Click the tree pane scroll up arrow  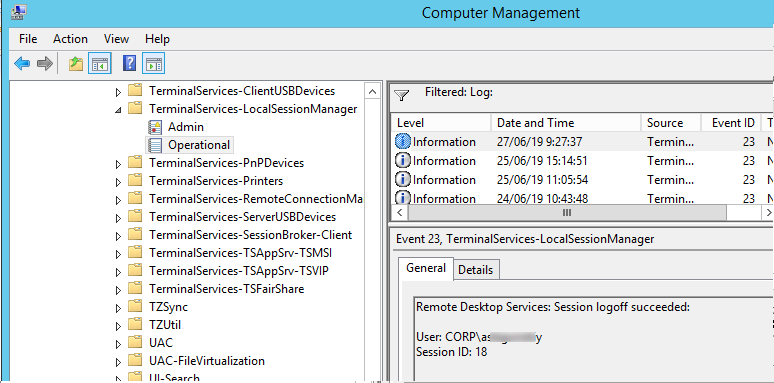tap(373, 91)
